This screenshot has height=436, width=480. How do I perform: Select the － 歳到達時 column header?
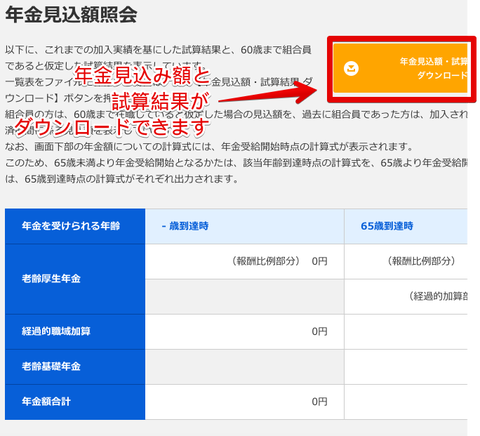tap(245, 226)
